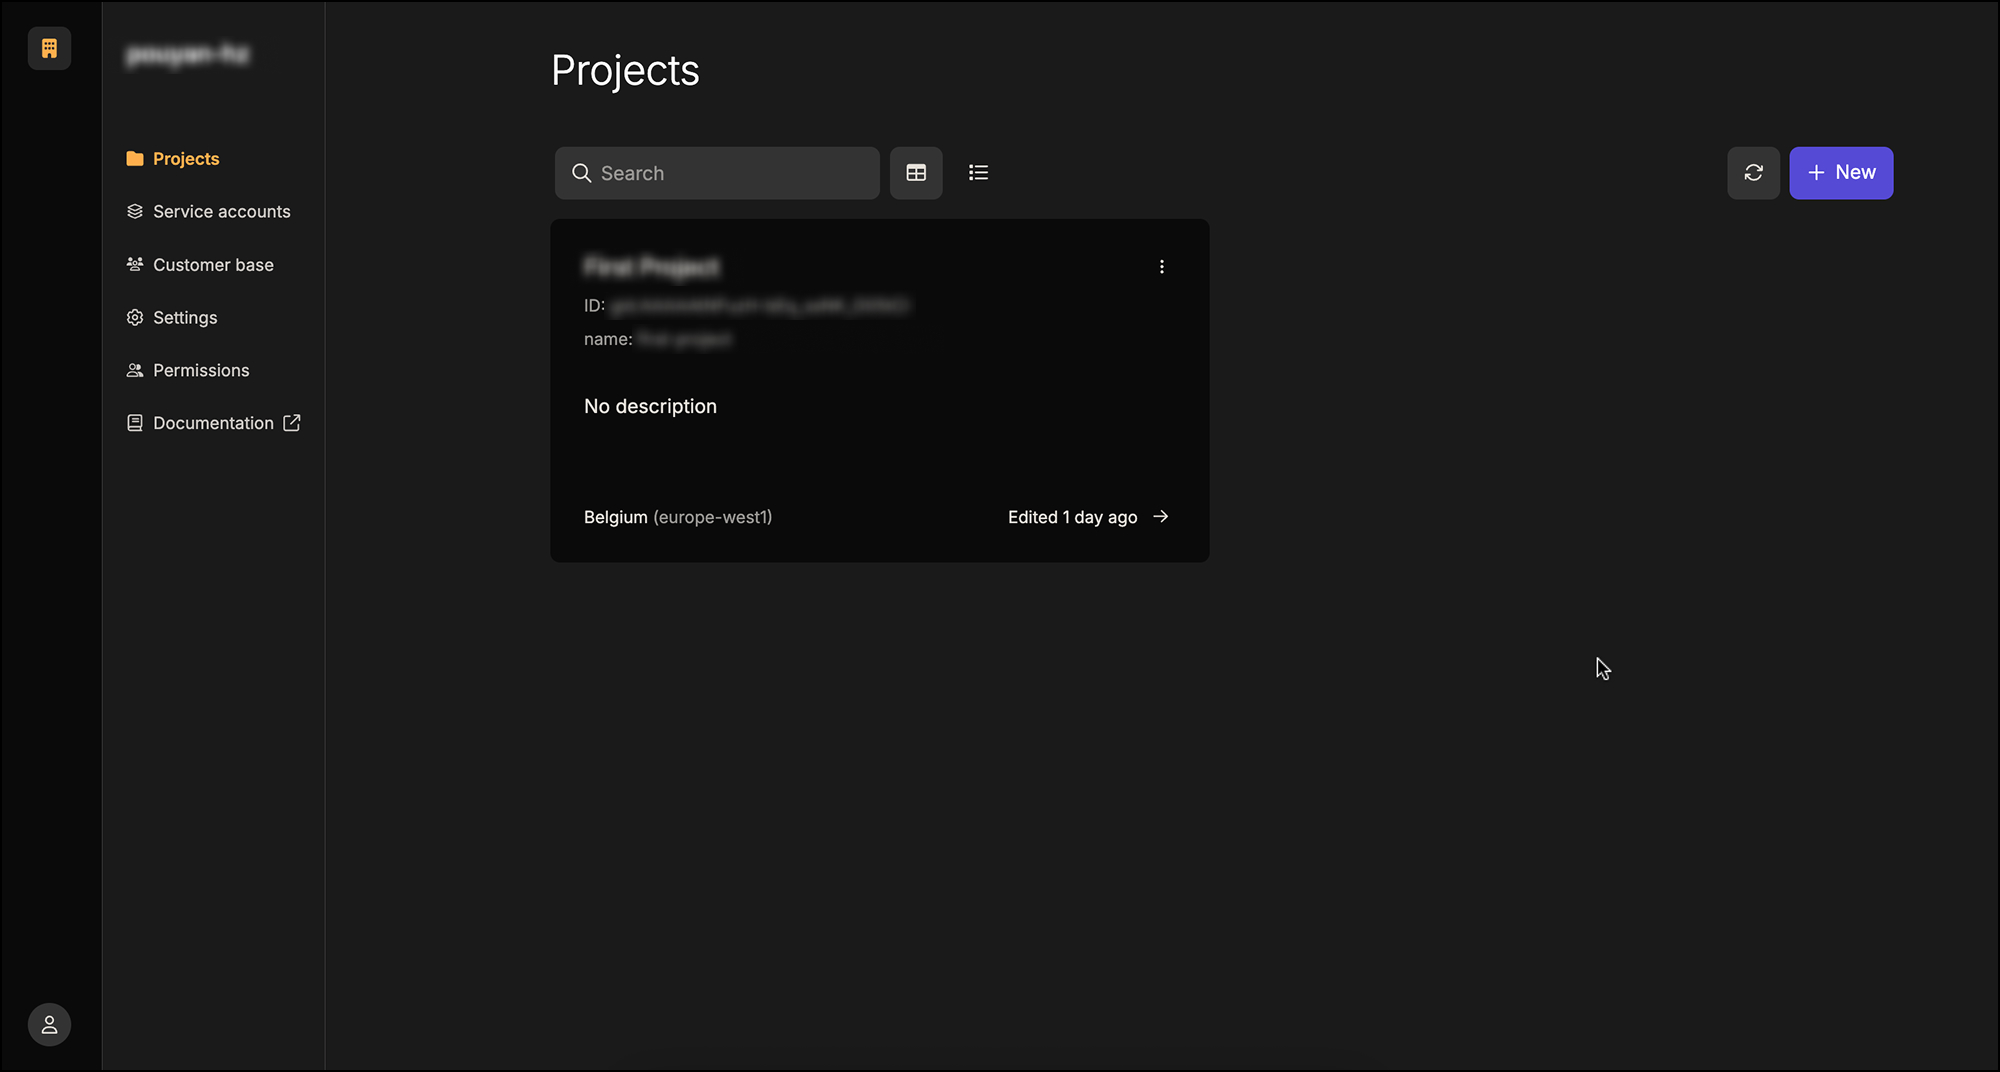Select the Permissions people icon
The height and width of the screenshot is (1072, 2000).
click(x=135, y=370)
